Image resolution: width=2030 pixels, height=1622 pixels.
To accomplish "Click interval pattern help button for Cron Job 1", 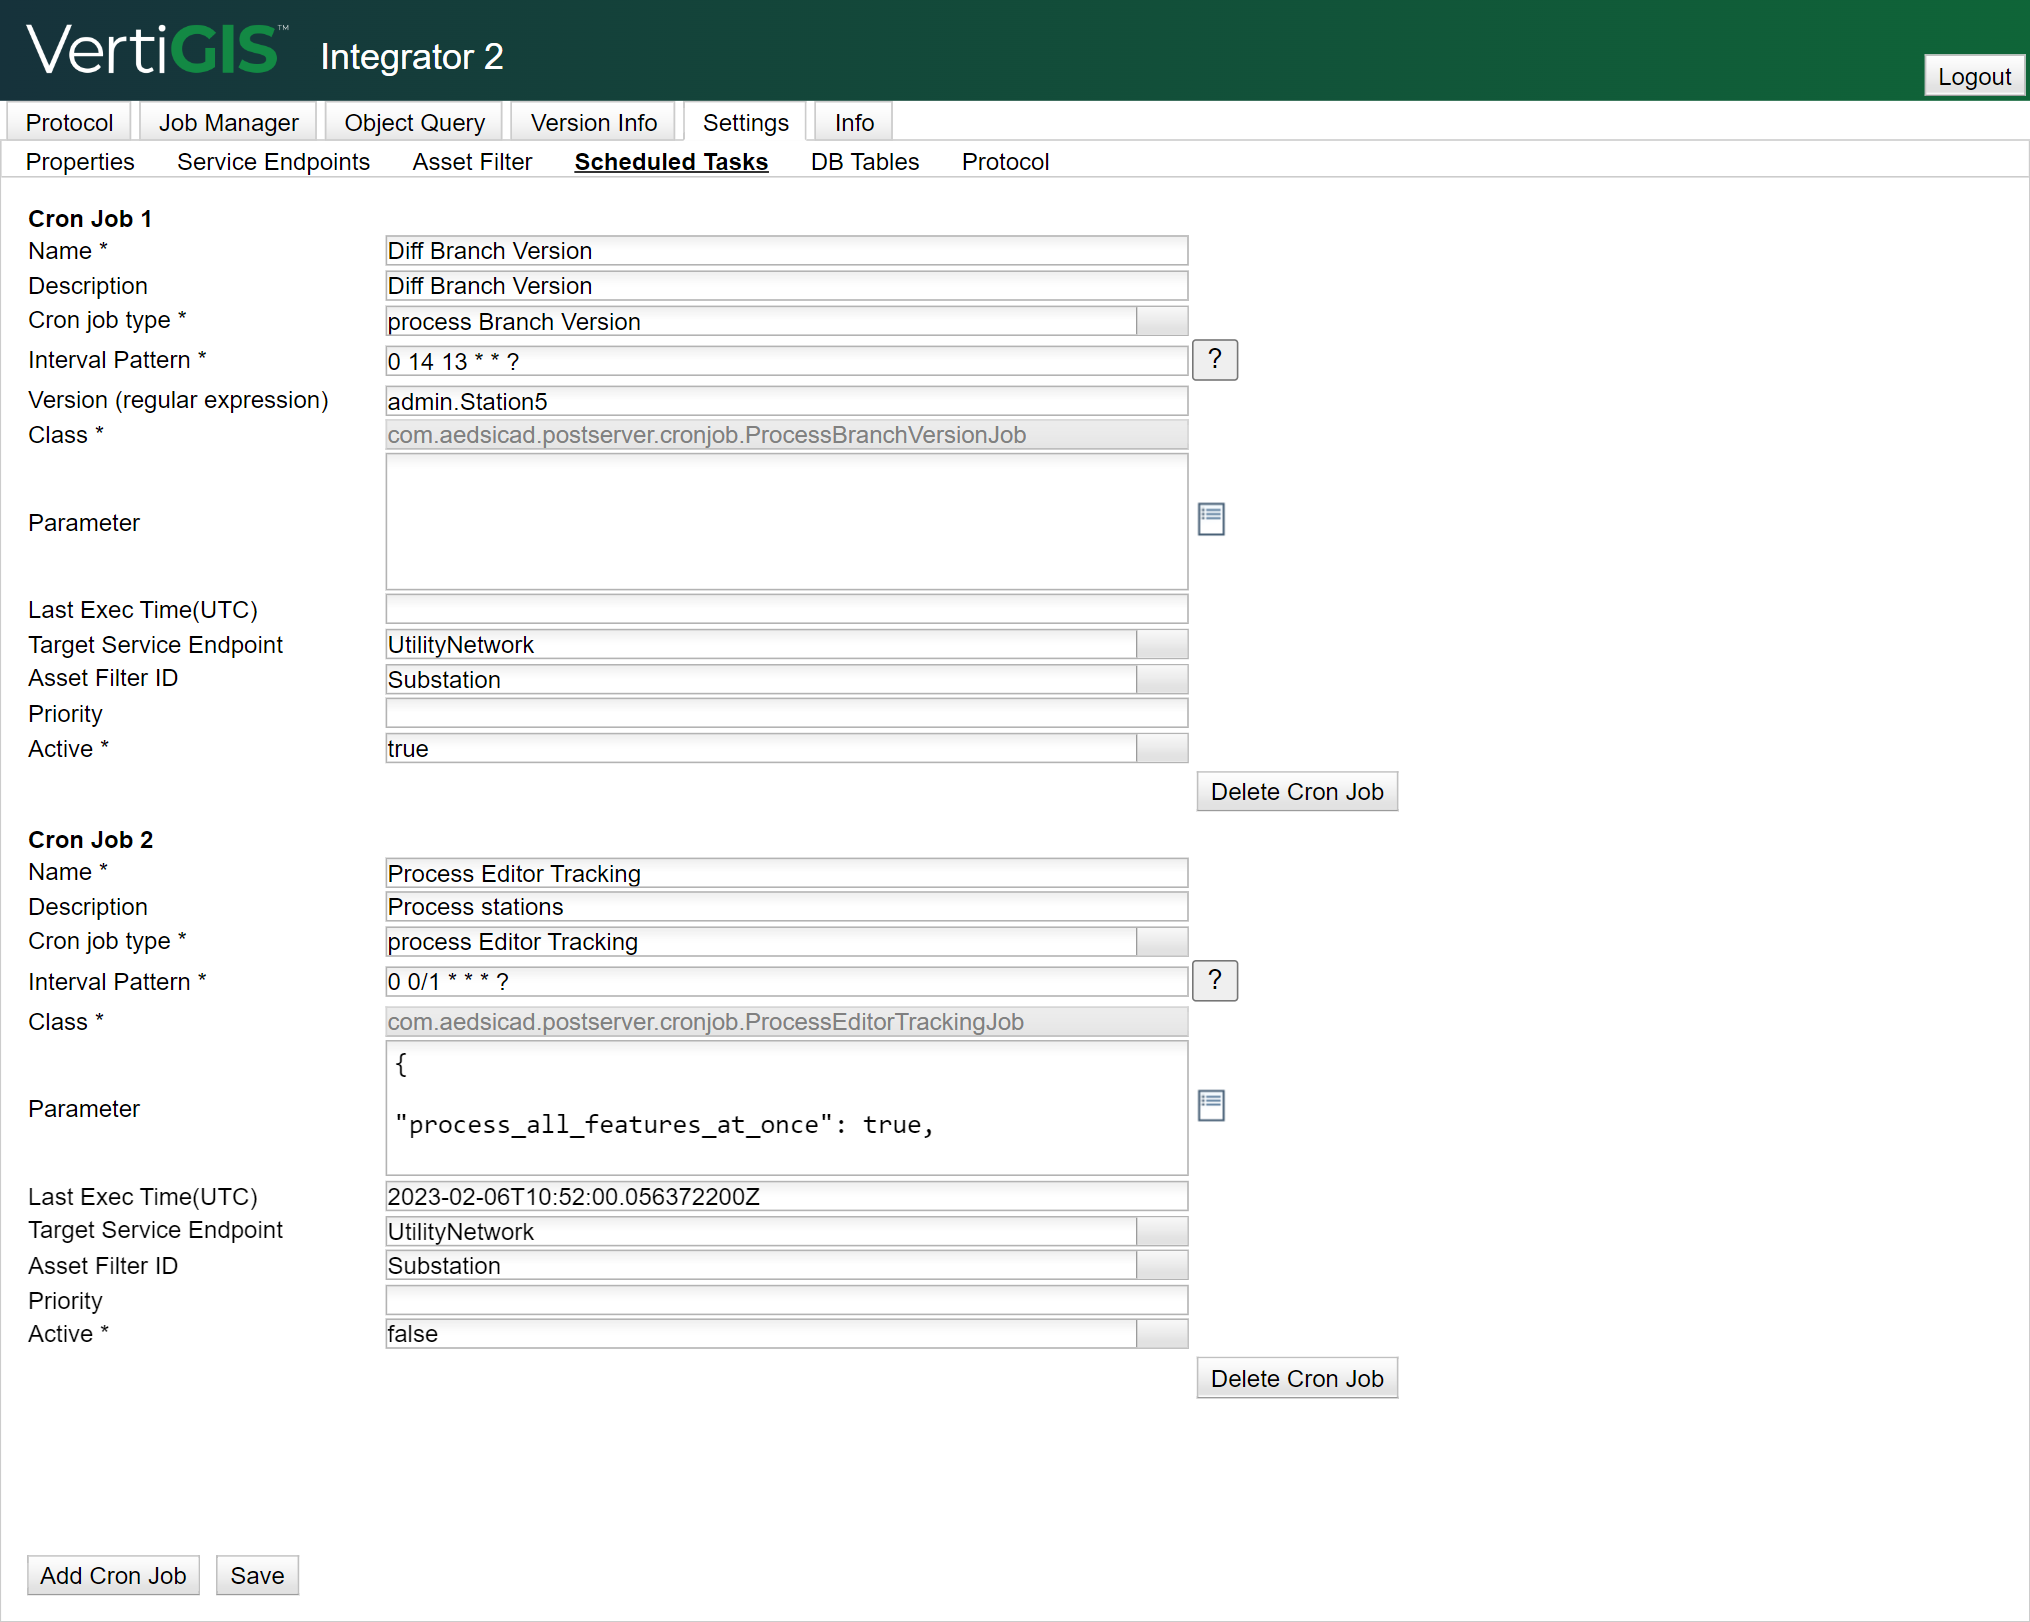I will click(1215, 360).
